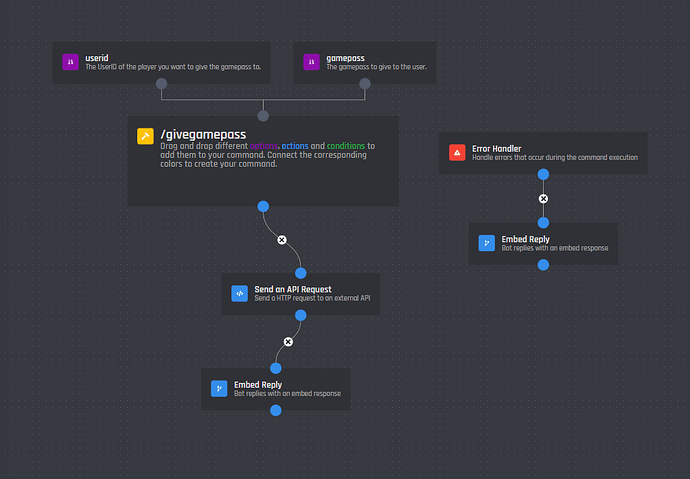Click the Embed Reply icon under Error Handler

coord(487,243)
